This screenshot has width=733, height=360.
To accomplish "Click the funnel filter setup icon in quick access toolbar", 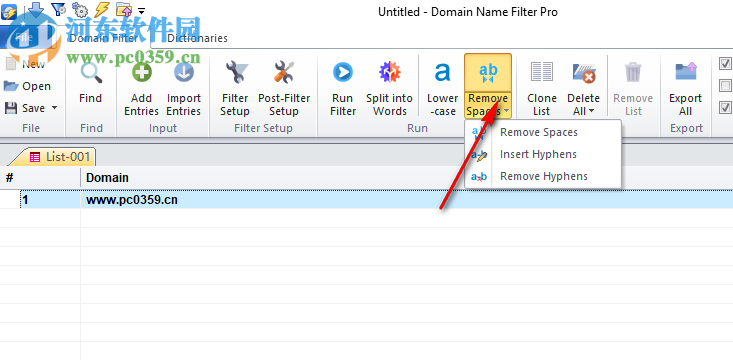I will click(x=58, y=9).
